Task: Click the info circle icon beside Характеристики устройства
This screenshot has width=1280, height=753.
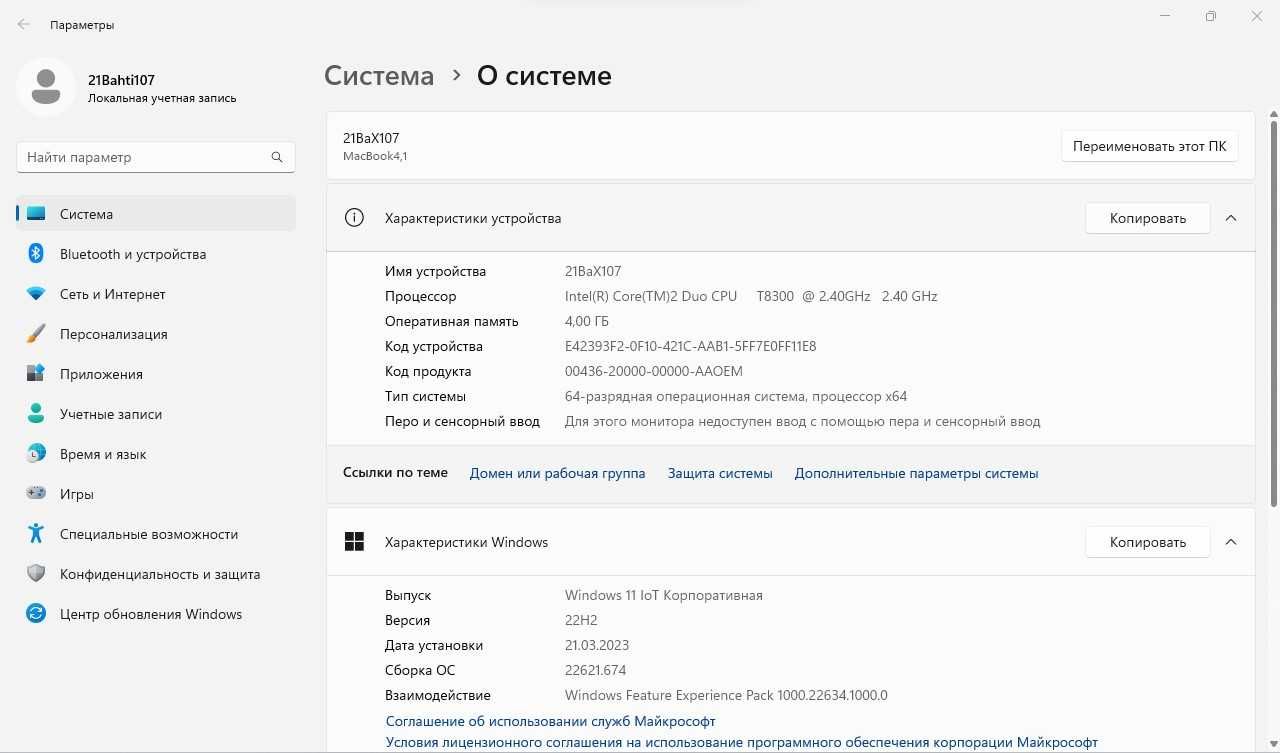Action: coord(354,218)
